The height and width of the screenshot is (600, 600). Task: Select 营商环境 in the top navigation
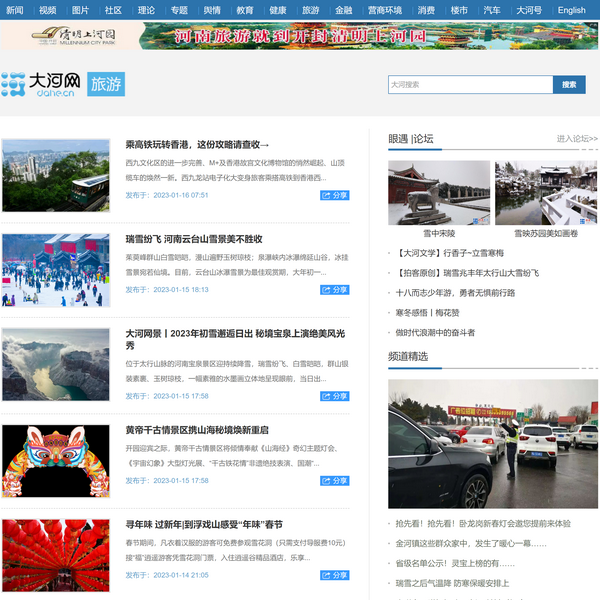pyautogui.click(x=385, y=10)
